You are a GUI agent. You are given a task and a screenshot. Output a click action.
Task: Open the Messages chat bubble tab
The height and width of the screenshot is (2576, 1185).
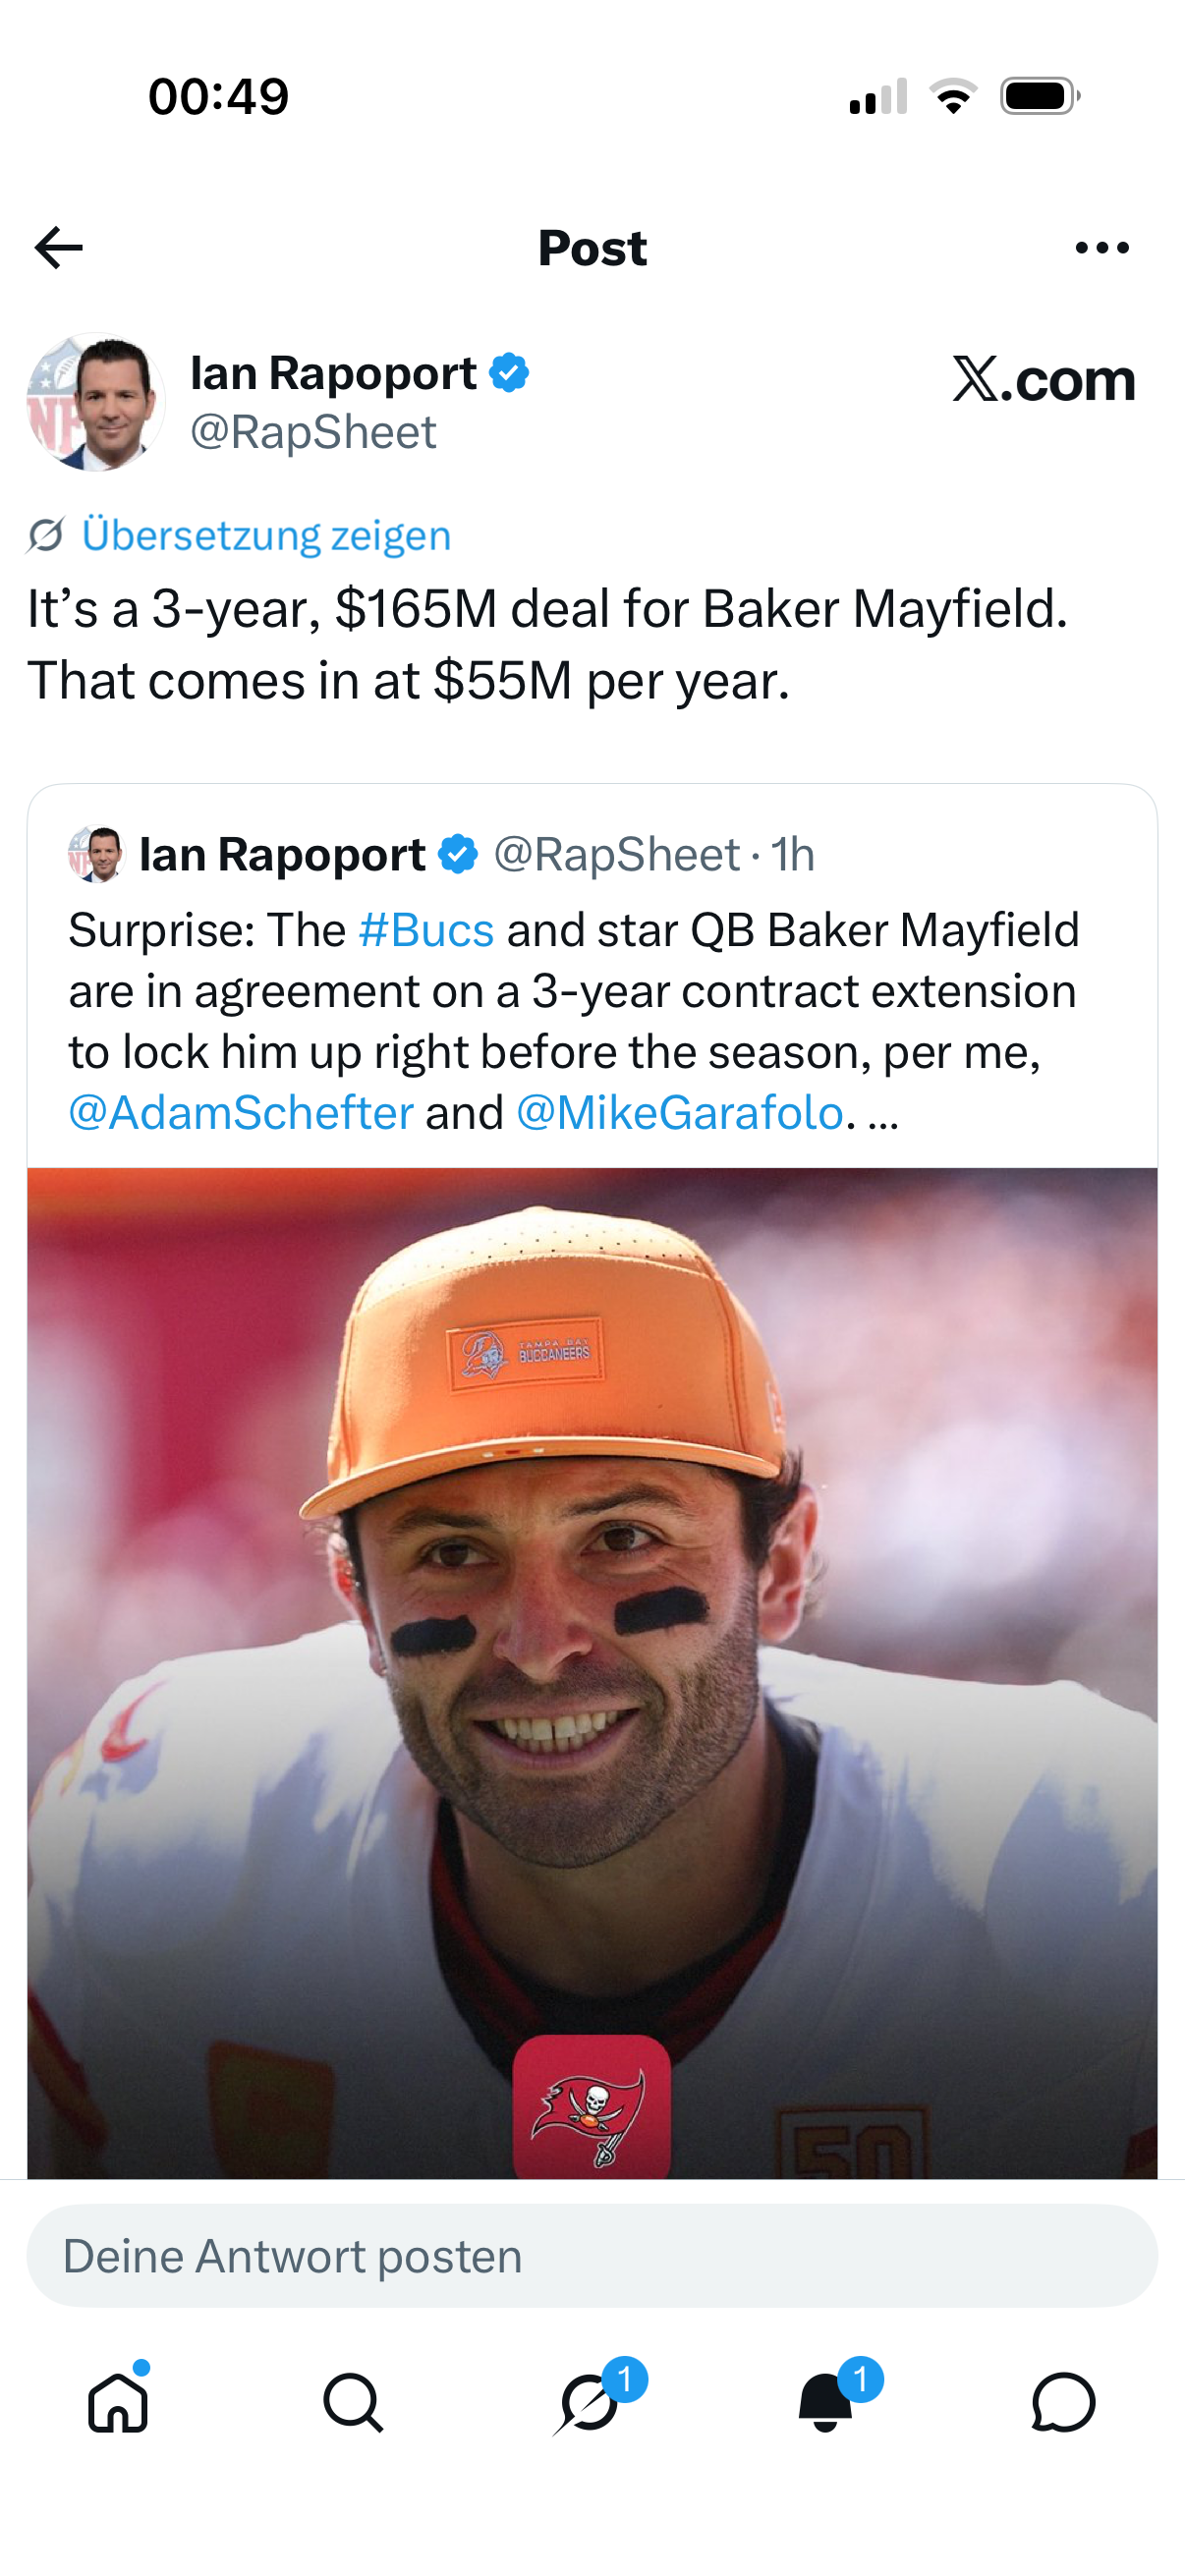[1064, 2402]
